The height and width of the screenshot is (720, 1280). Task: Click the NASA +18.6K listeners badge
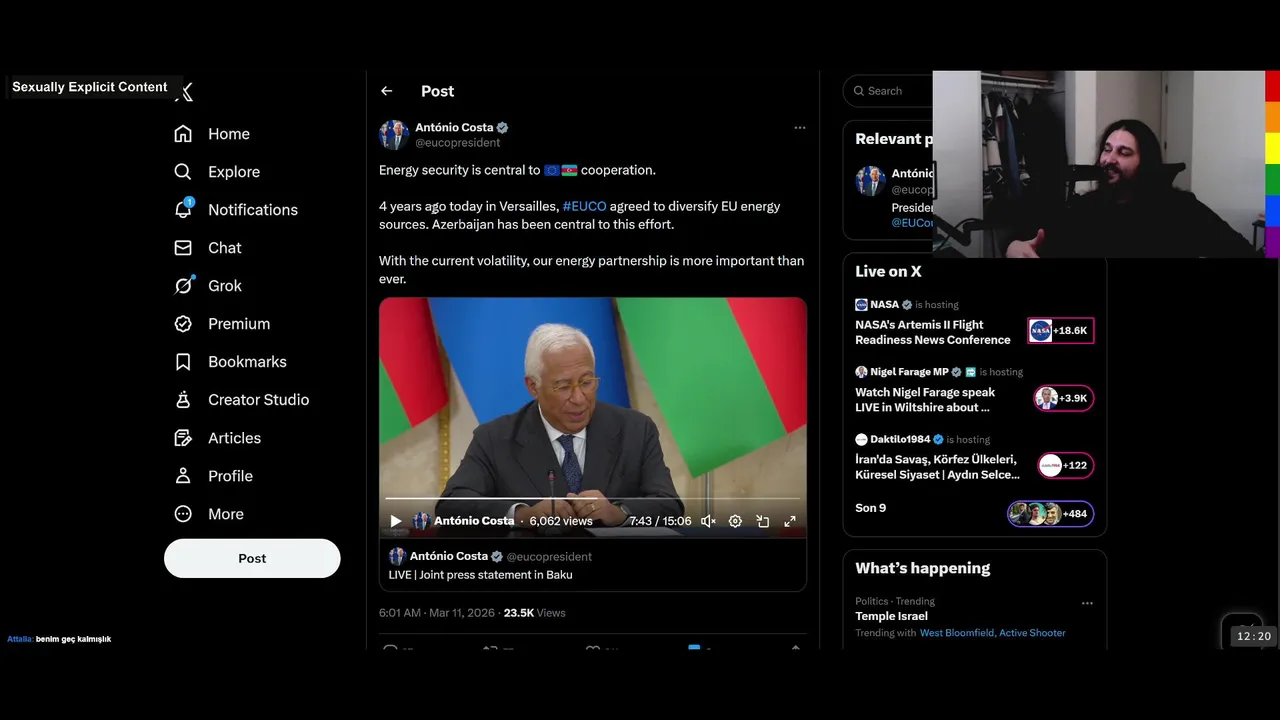point(1061,331)
